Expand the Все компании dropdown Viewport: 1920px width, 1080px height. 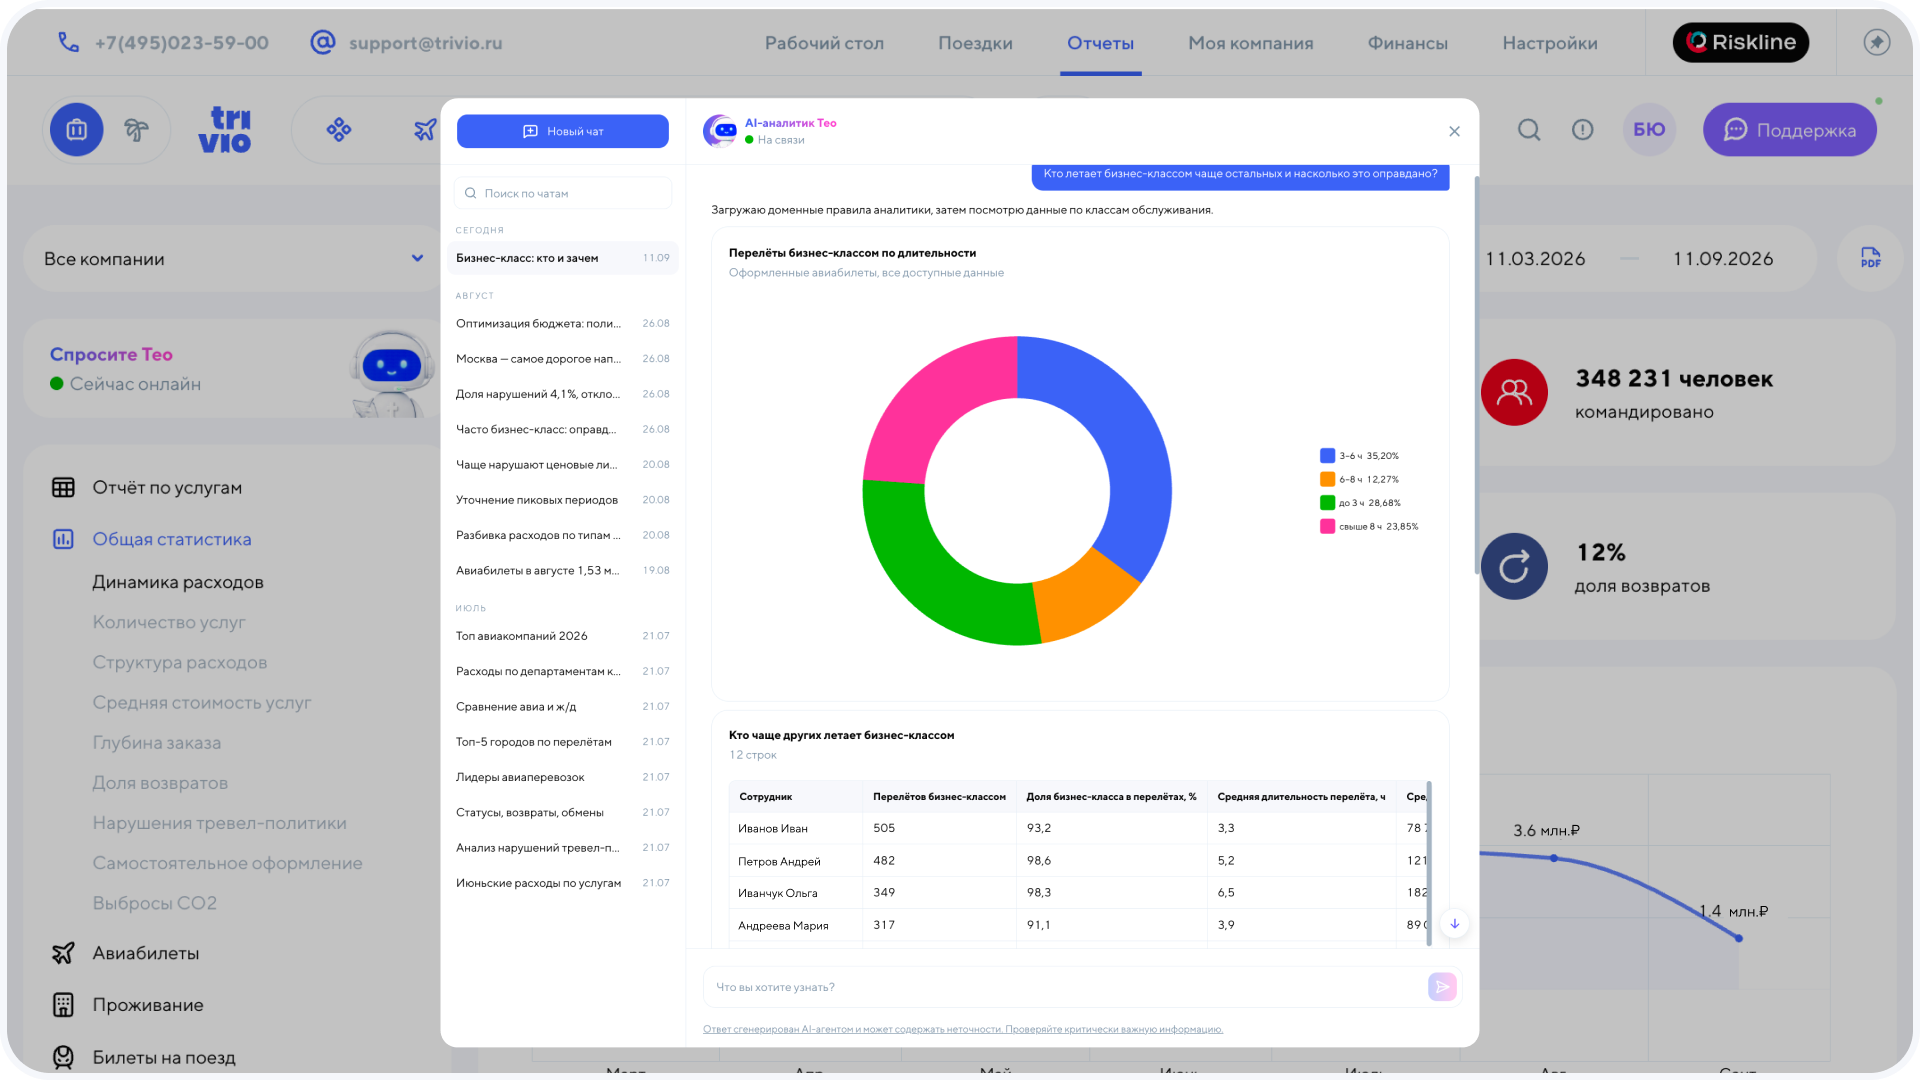pyautogui.click(x=234, y=258)
